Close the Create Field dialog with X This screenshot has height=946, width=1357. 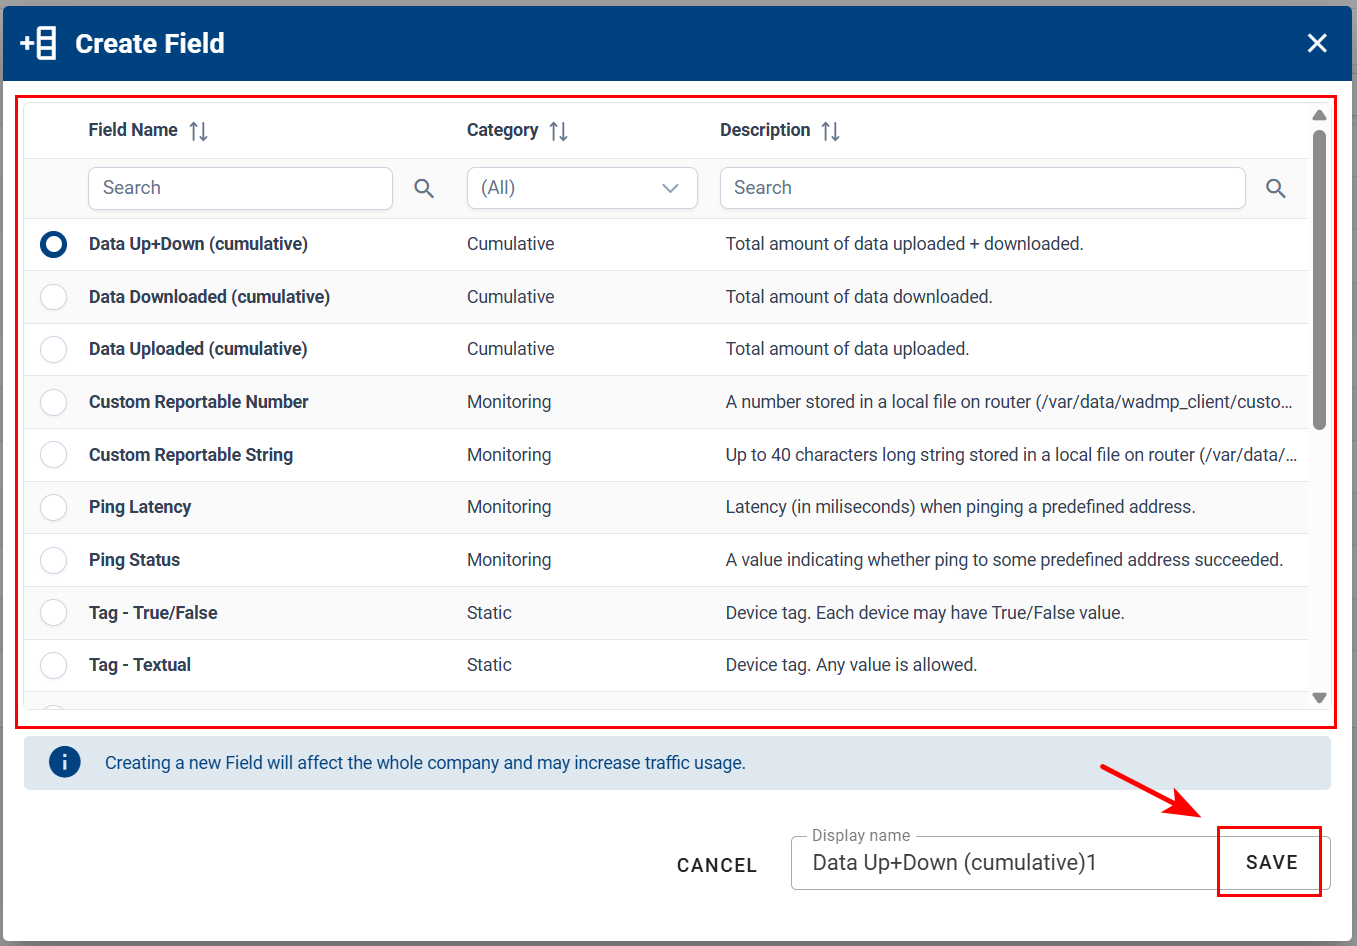coord(1317,43)
